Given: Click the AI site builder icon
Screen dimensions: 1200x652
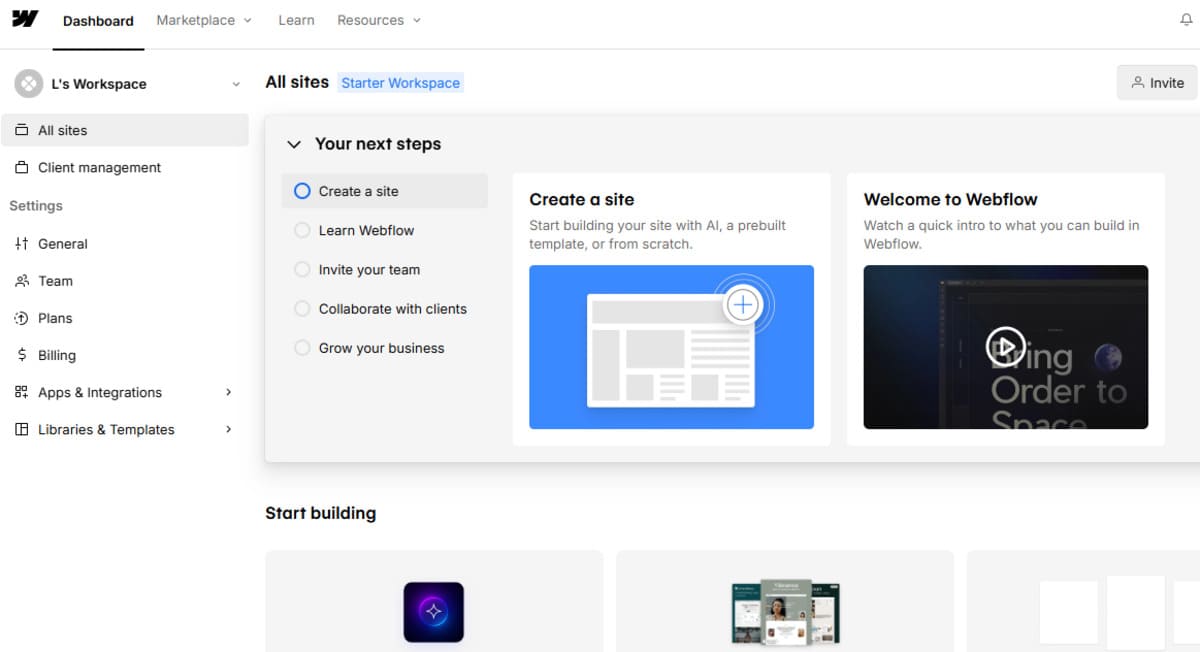Looking at the screenshot, I should (433, 612).
